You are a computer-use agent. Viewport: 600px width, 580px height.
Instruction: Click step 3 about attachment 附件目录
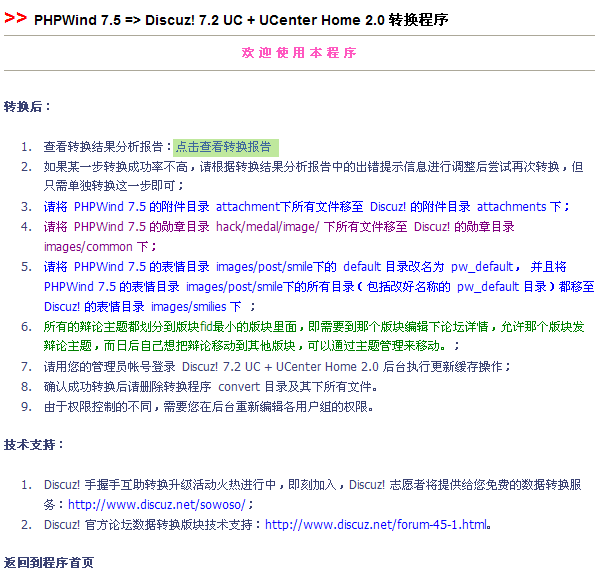coord(307,207)
